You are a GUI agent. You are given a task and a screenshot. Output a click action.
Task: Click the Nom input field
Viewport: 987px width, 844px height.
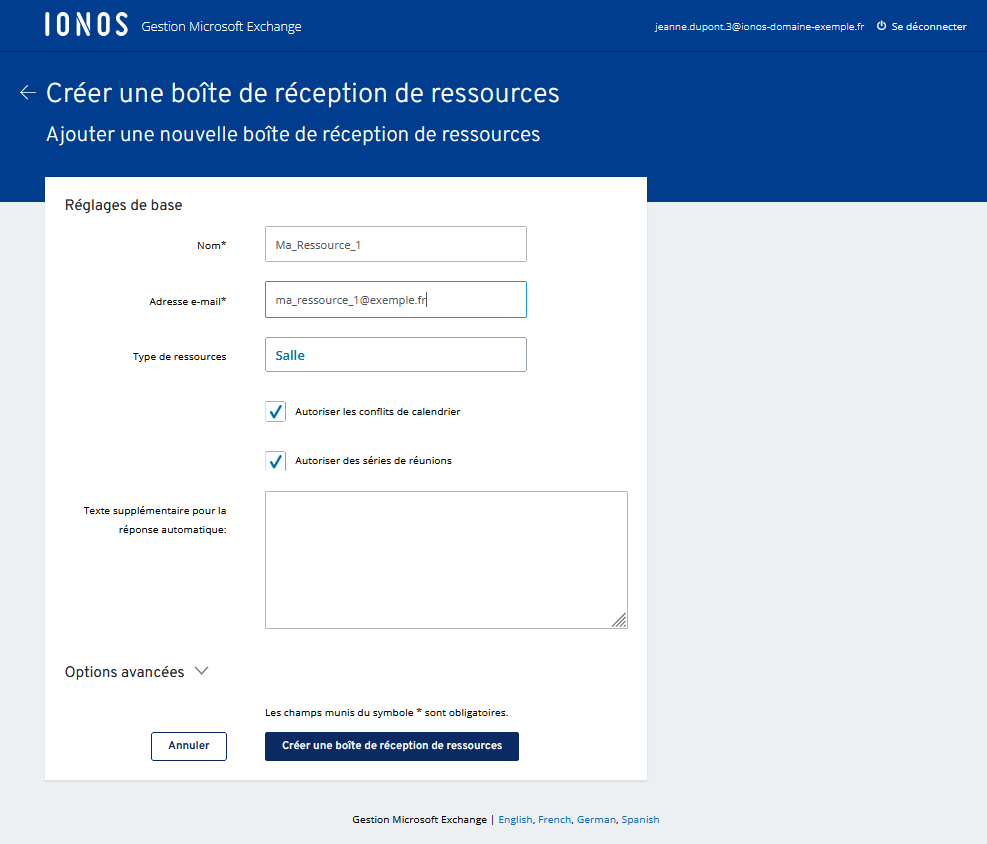pyautogui.click(x=395, y=244)
